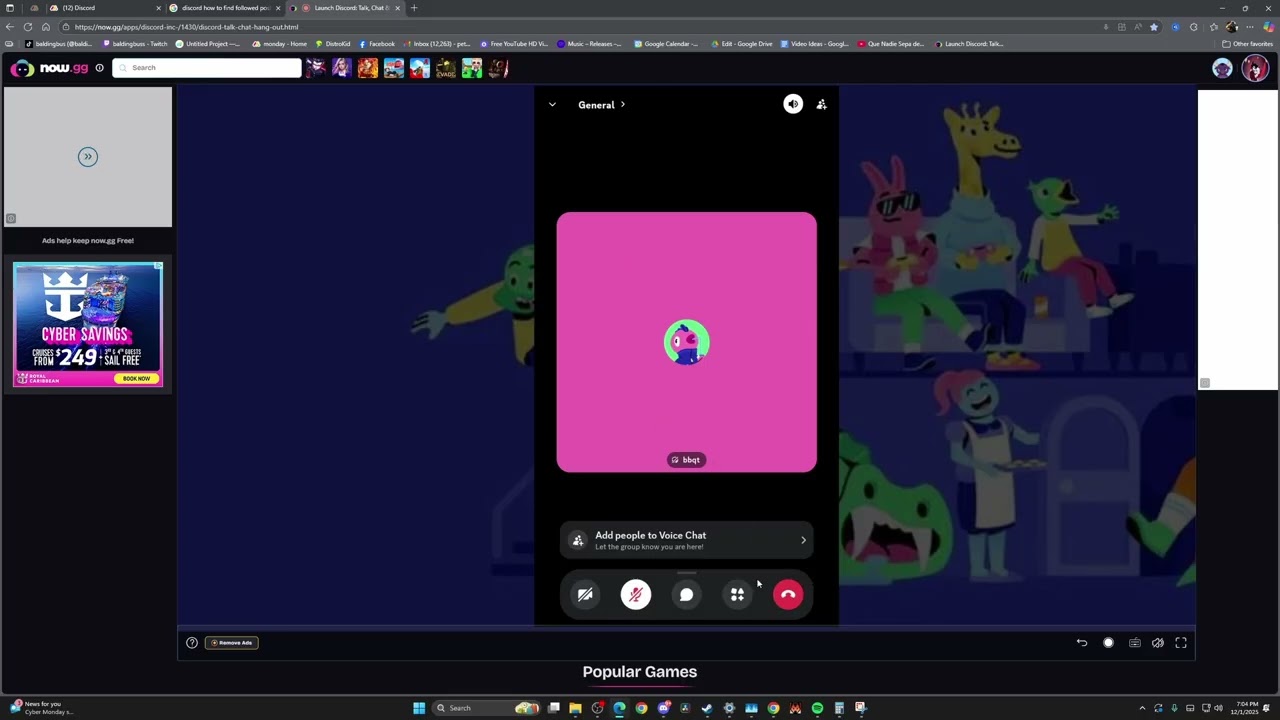Open the info icon next to now.gg logo
This screenshot has height=720, width=1280.
pos(99,68)
